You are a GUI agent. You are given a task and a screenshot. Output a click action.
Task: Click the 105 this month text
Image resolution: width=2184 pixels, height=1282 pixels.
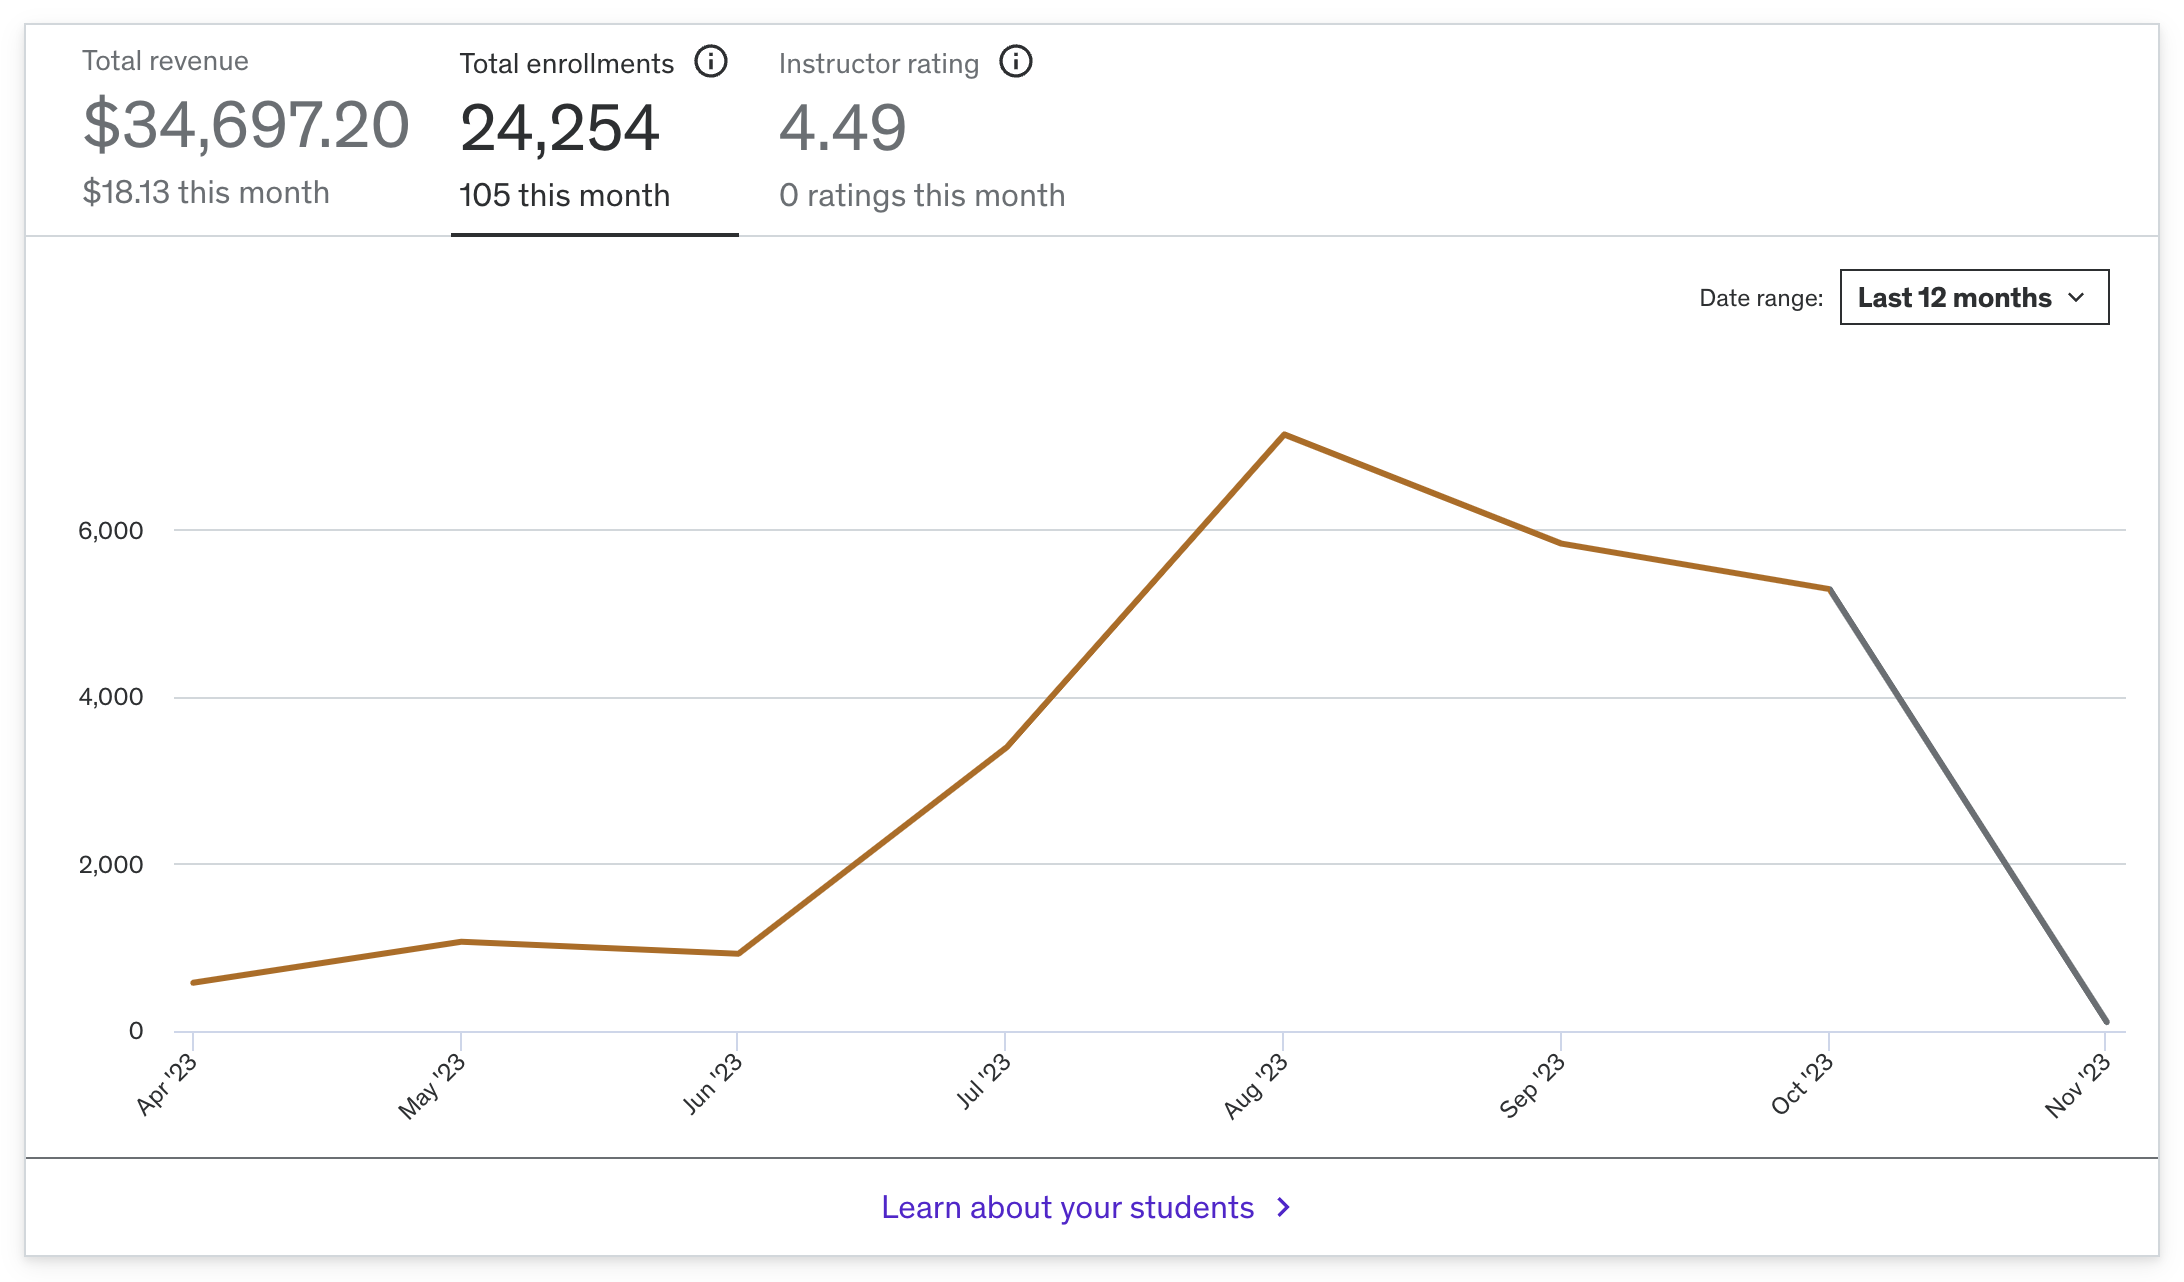point(565,195)
